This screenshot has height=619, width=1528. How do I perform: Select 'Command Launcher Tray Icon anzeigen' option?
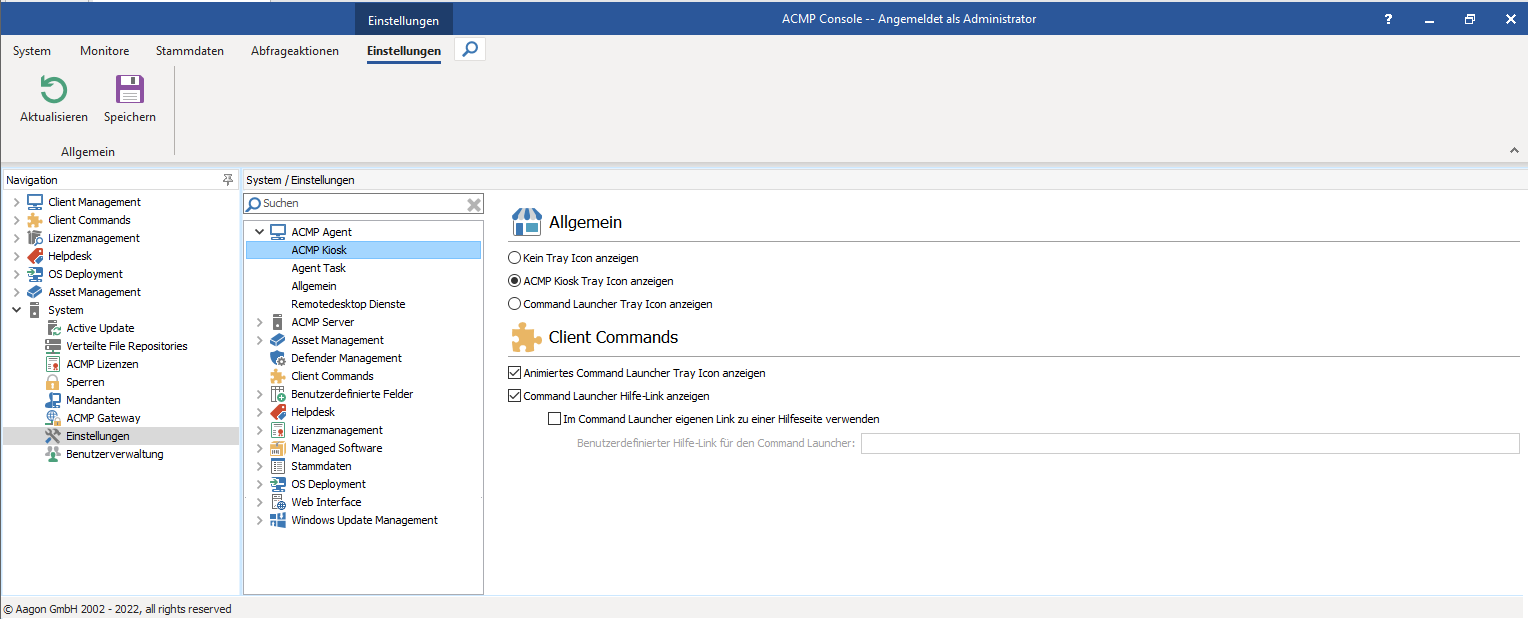coord(515,304)
